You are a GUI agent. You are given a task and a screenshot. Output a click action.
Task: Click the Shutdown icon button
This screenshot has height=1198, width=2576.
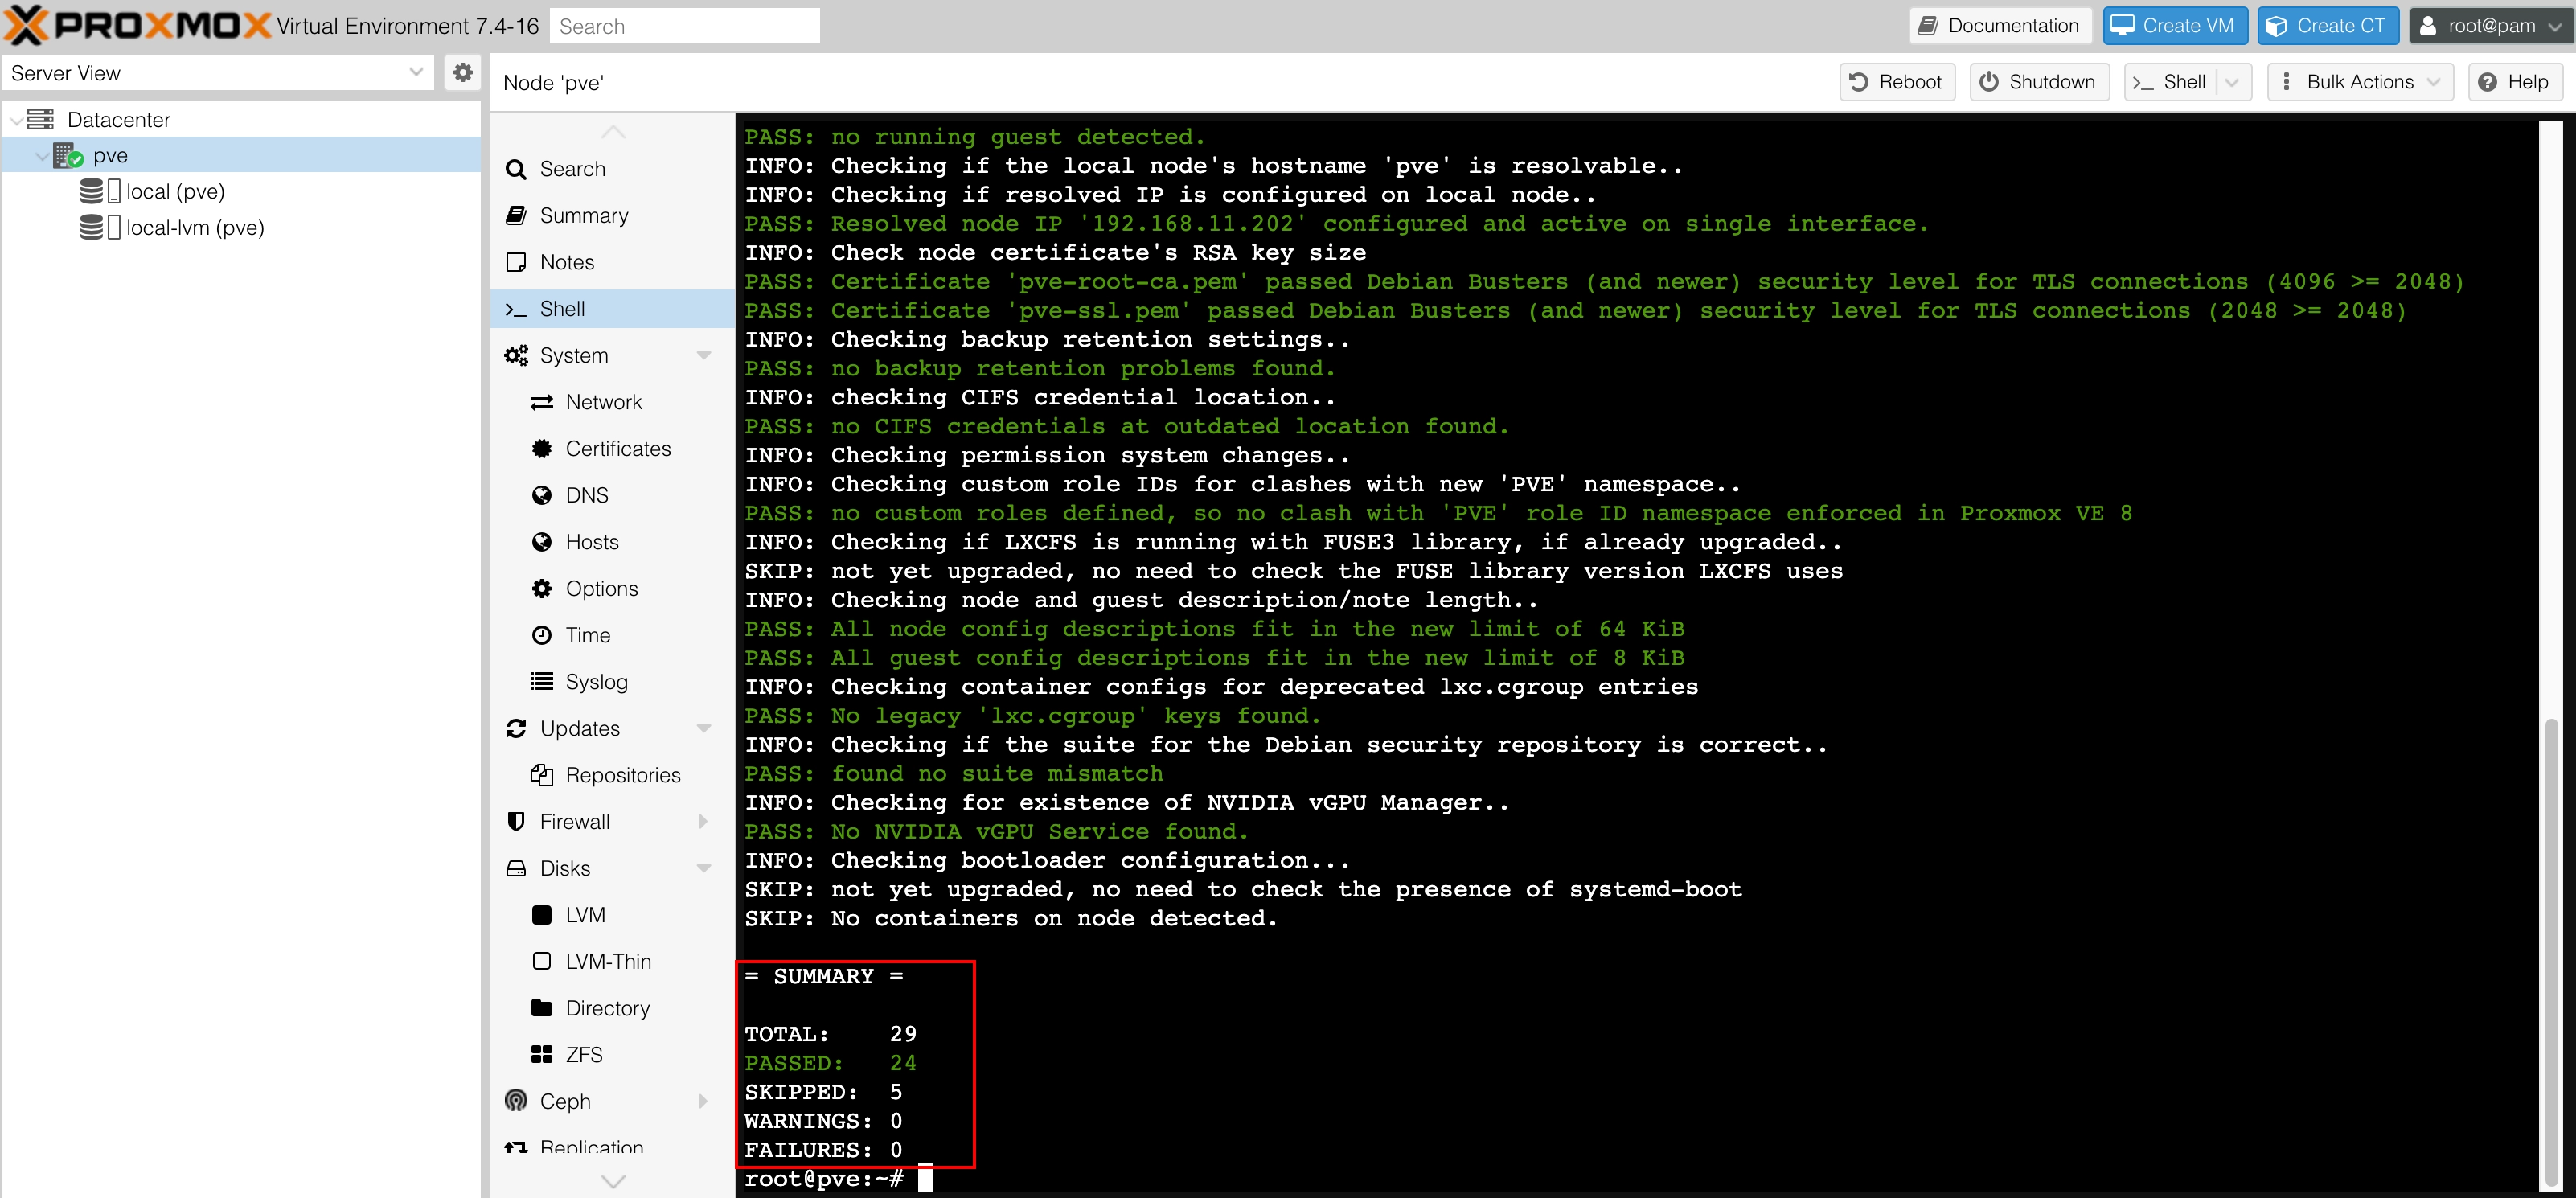coord(2037,82)
